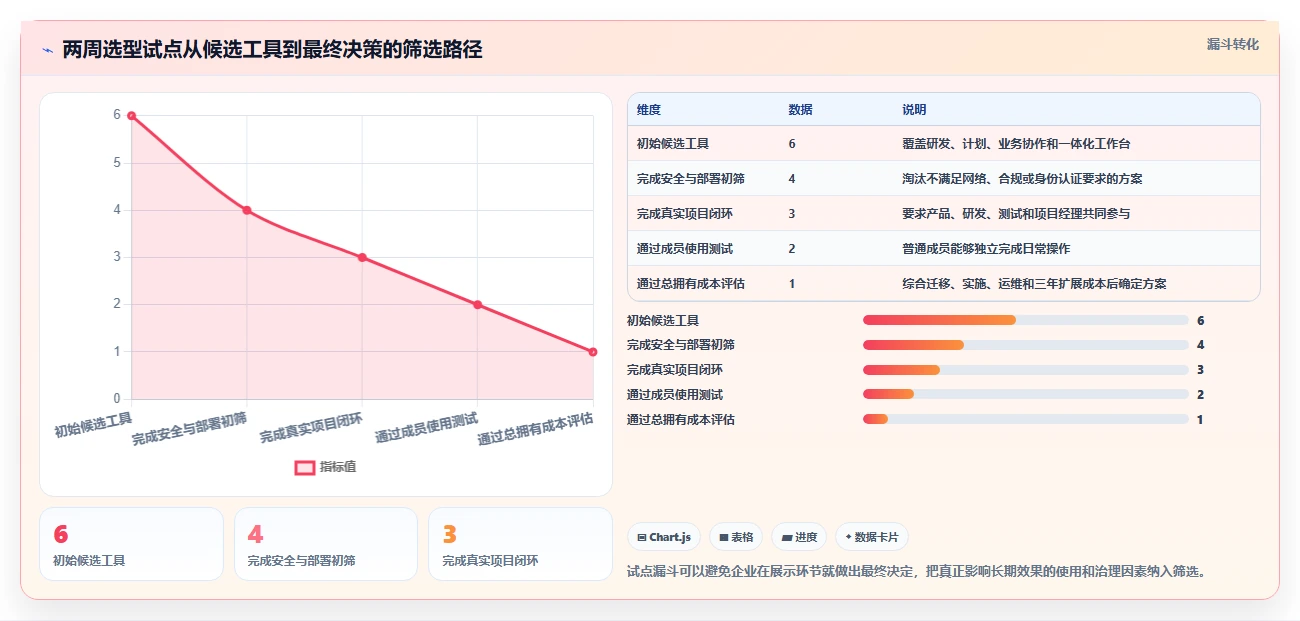Click the chart data point at value 1
The image size is (1300, 621).
point(593,352)
